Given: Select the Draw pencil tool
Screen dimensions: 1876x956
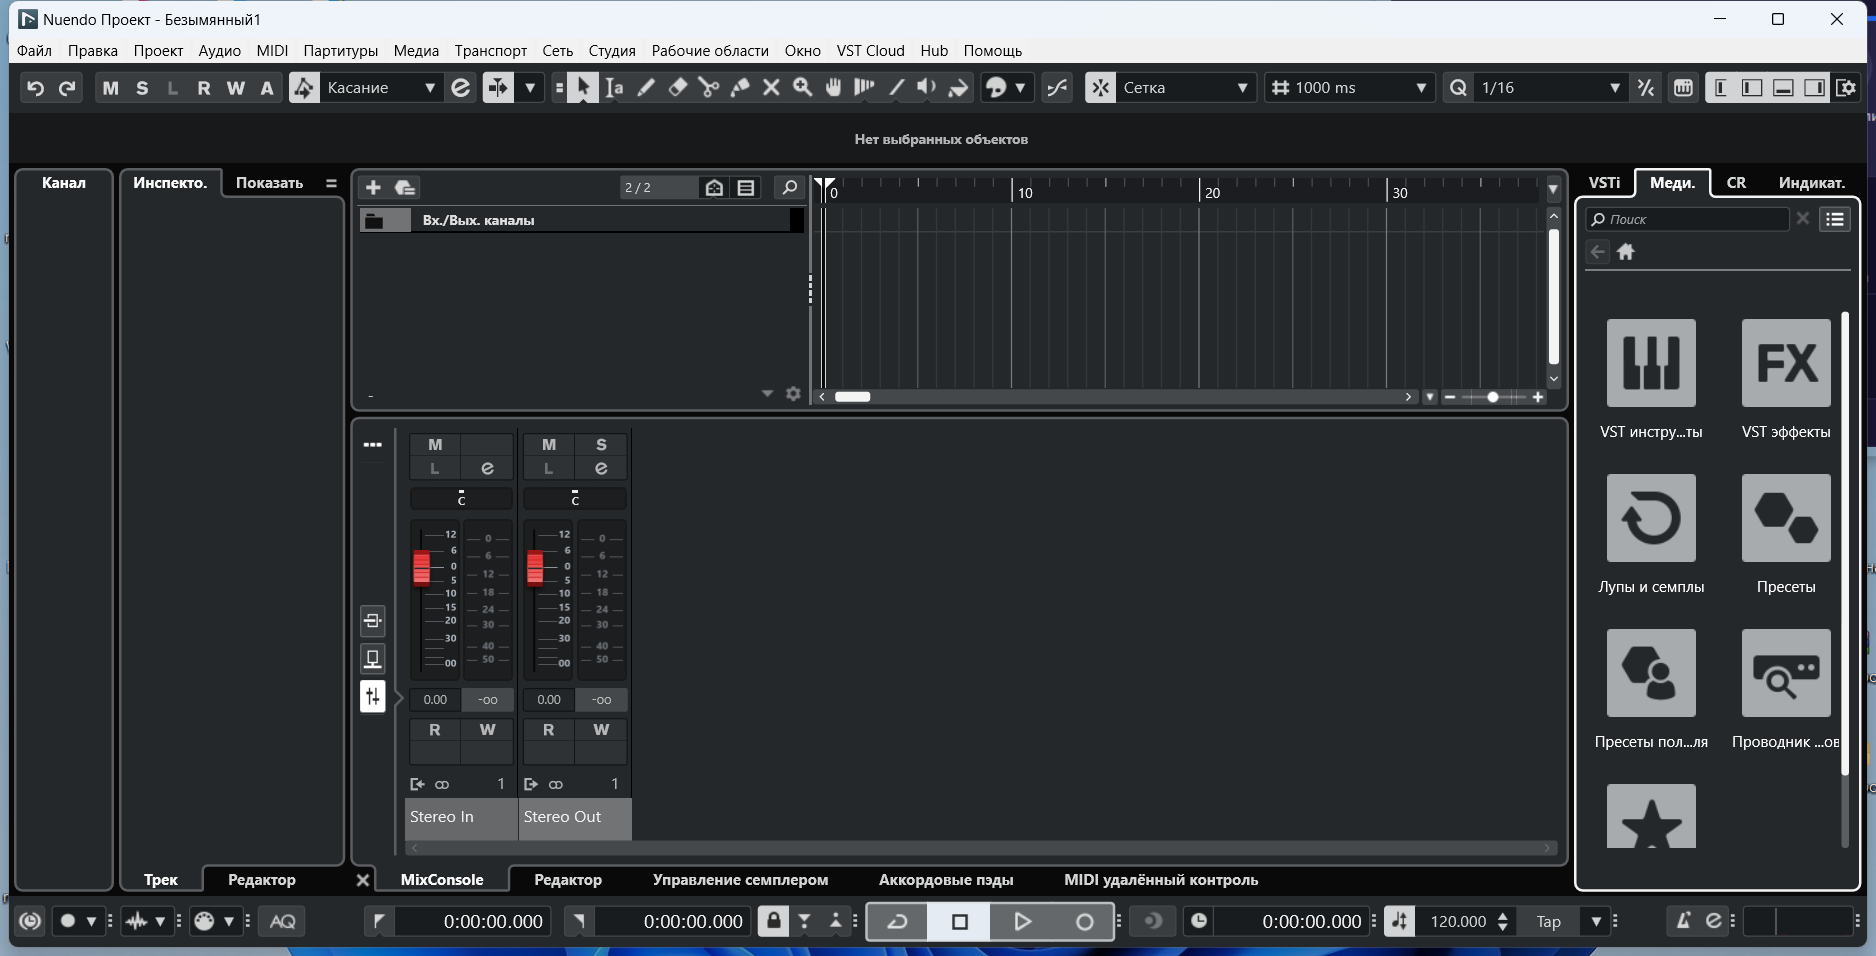Looking at the screenshot, I should coord(646,88).
